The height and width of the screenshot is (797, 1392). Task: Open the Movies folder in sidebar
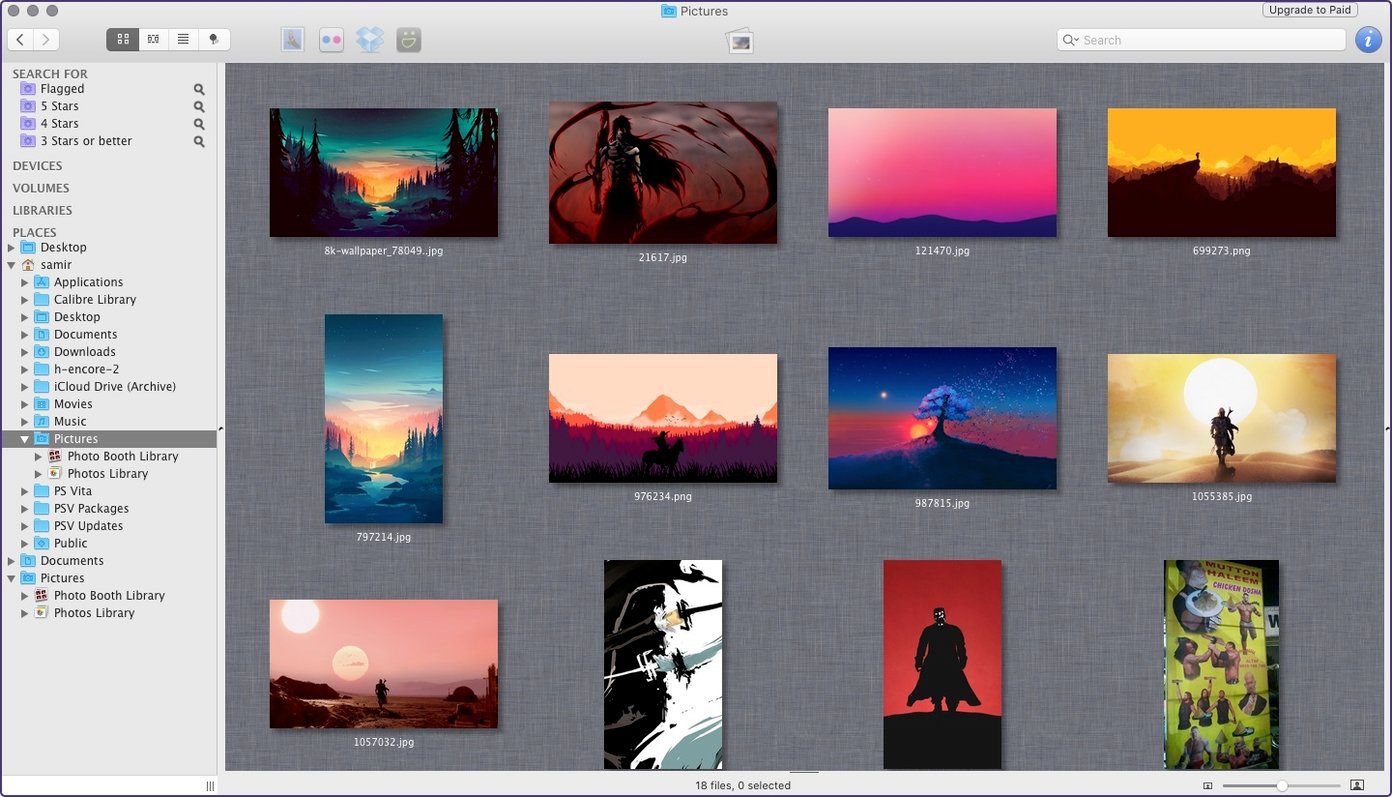pos(73,404)
